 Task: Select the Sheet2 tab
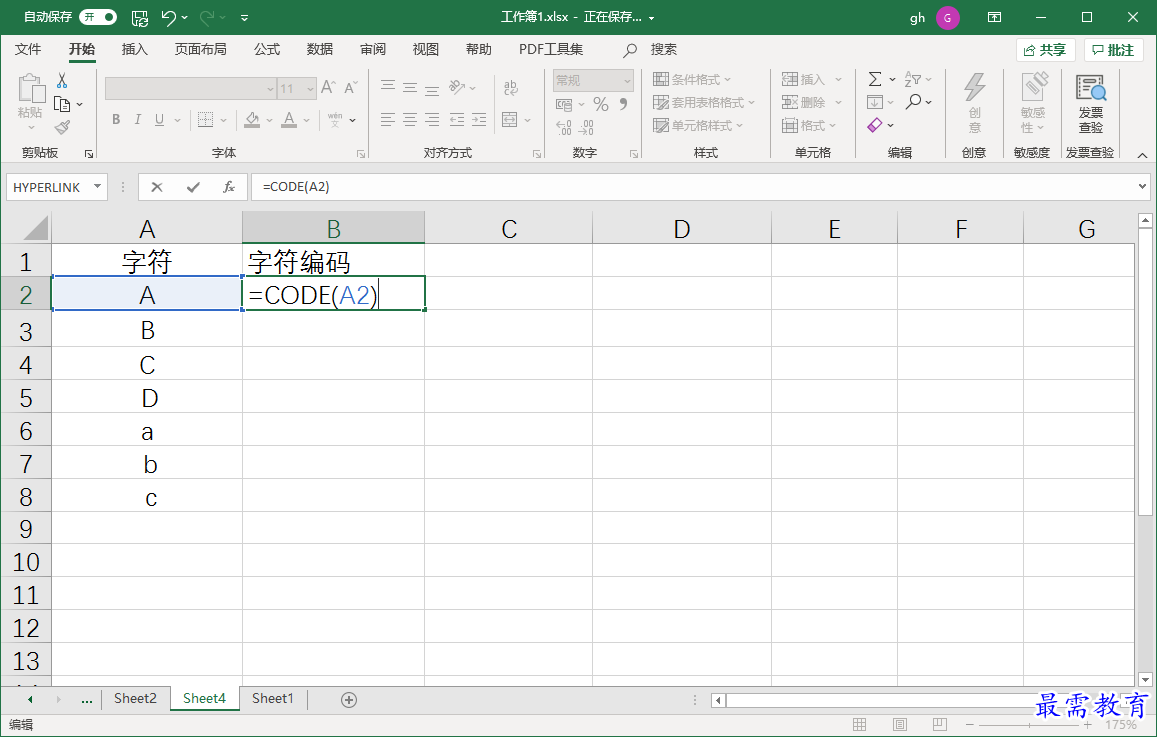click(x=135, y=699)
